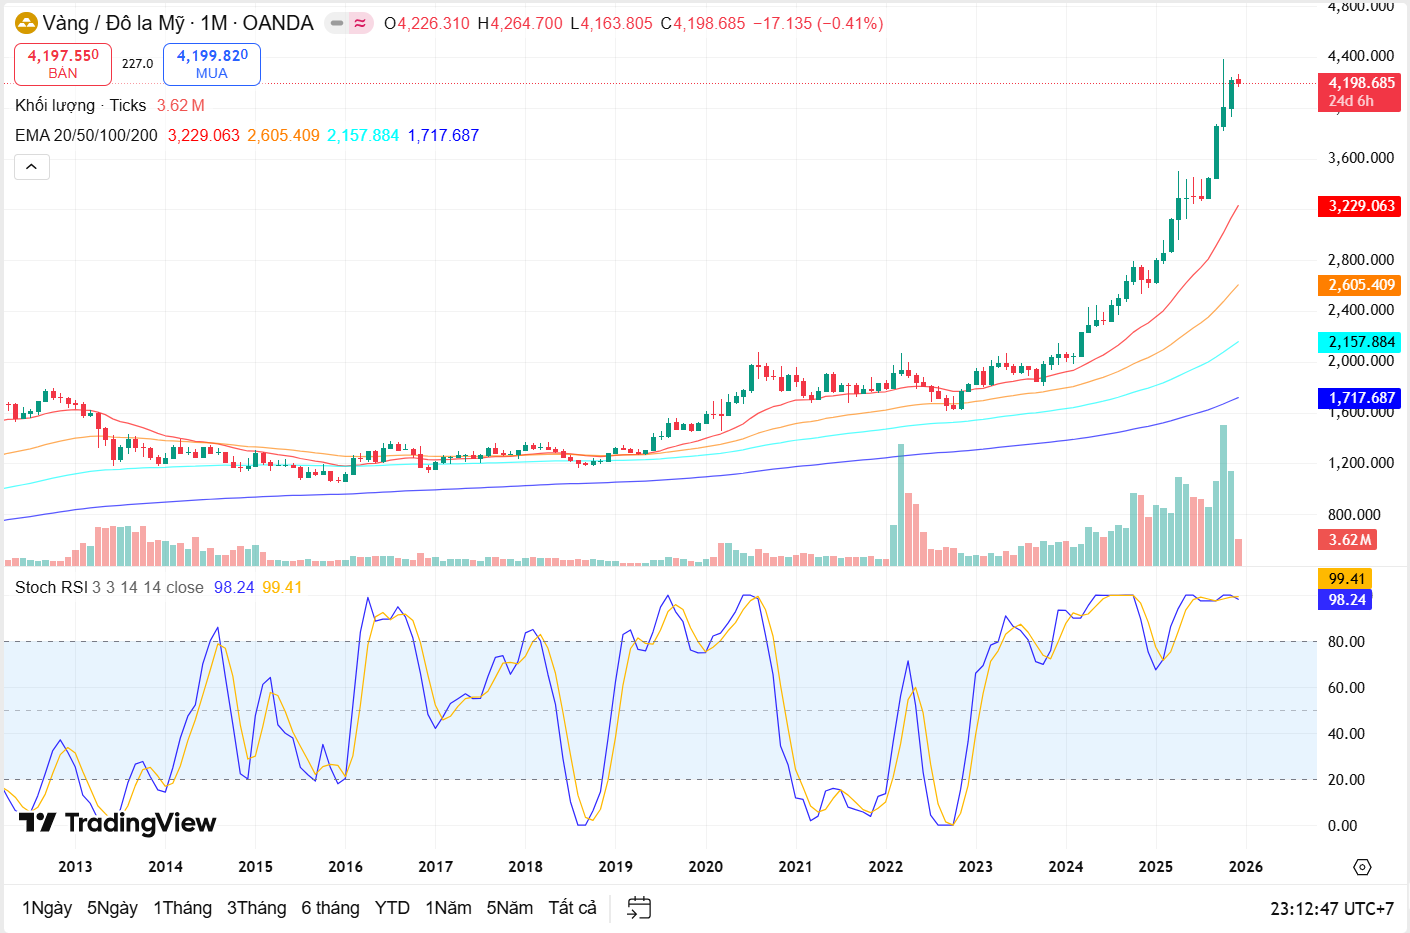1410x933 pixels.
Task: Select the 1Ngày time range
Action: click(47, 908)
